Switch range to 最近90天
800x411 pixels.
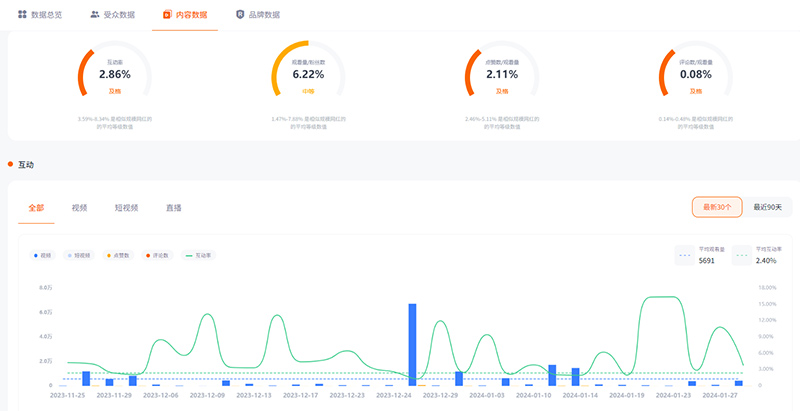coord(771,207)
